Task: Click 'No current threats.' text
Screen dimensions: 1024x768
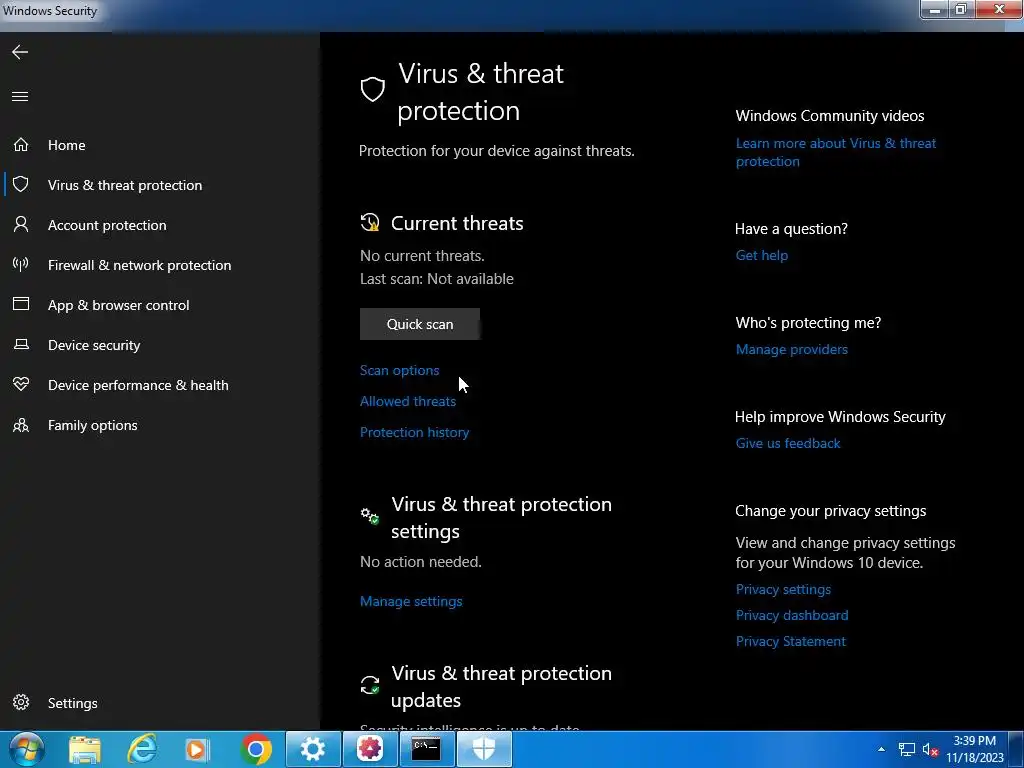Action: coord(423,256)
